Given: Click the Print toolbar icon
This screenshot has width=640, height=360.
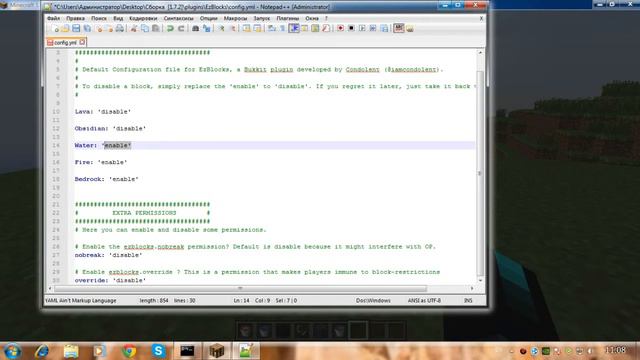Looking at the screenshot, I should pyautogui.click(x=119, y=28).
